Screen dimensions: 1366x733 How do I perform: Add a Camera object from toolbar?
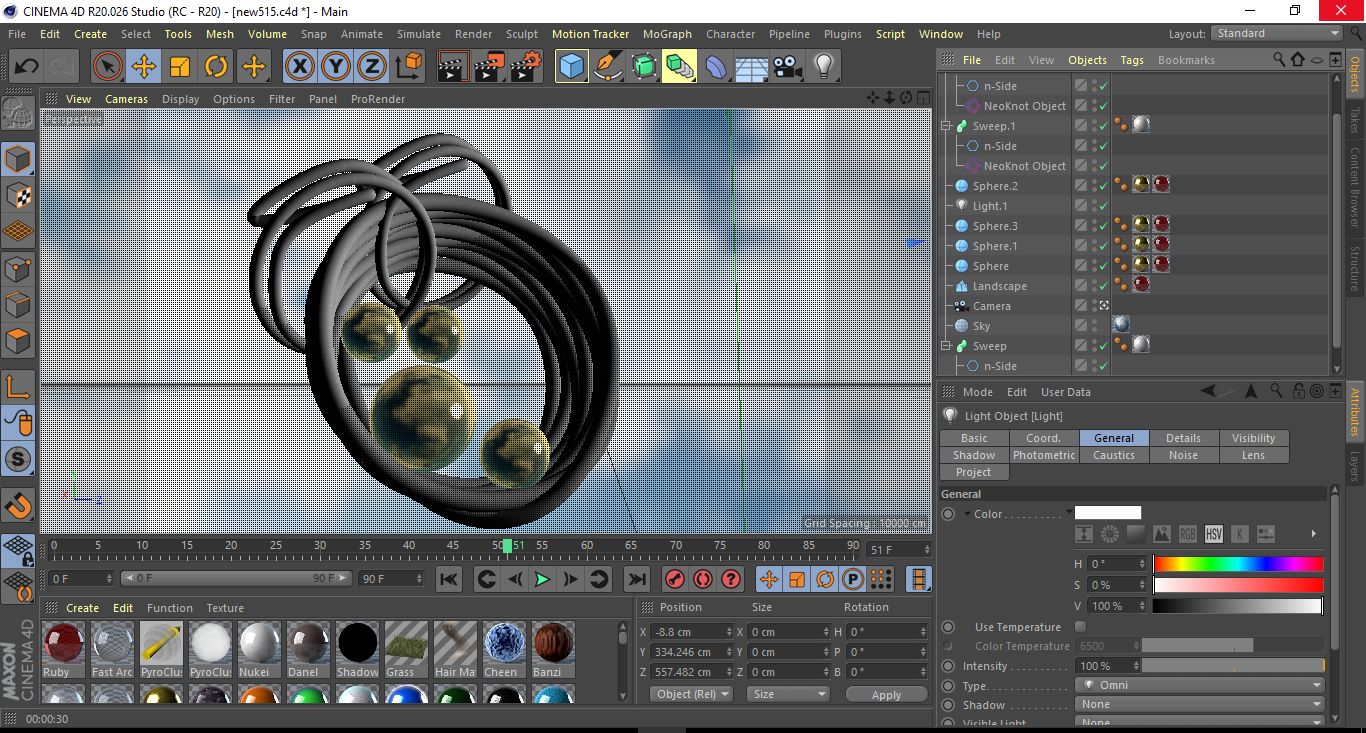[787, 67]
